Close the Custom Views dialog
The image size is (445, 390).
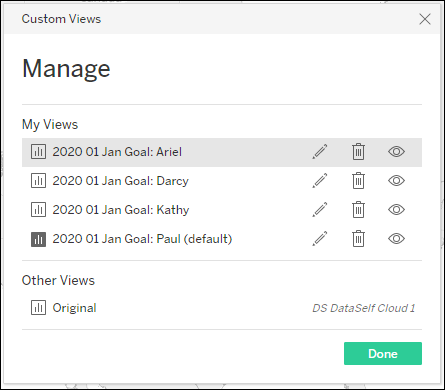pos(425,19)
